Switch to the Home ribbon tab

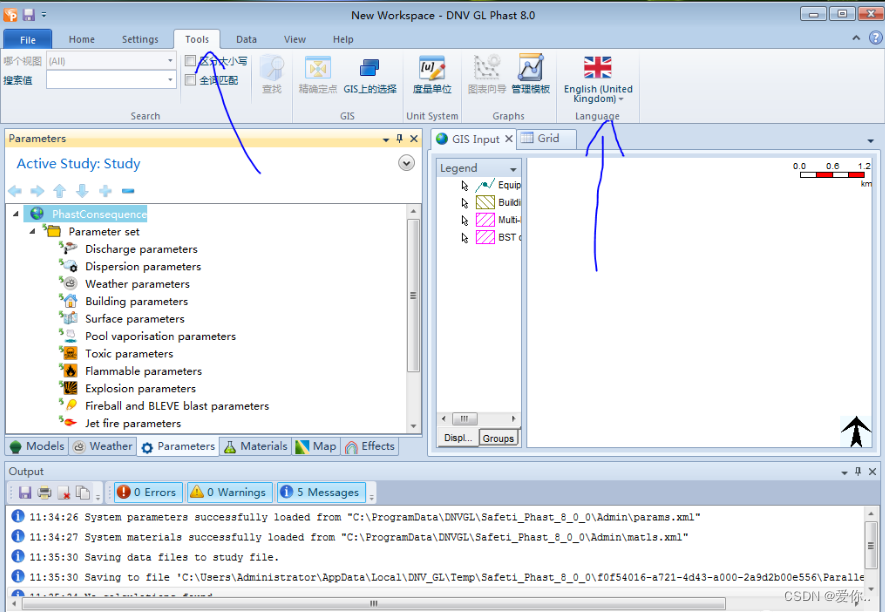pos(82,39)
